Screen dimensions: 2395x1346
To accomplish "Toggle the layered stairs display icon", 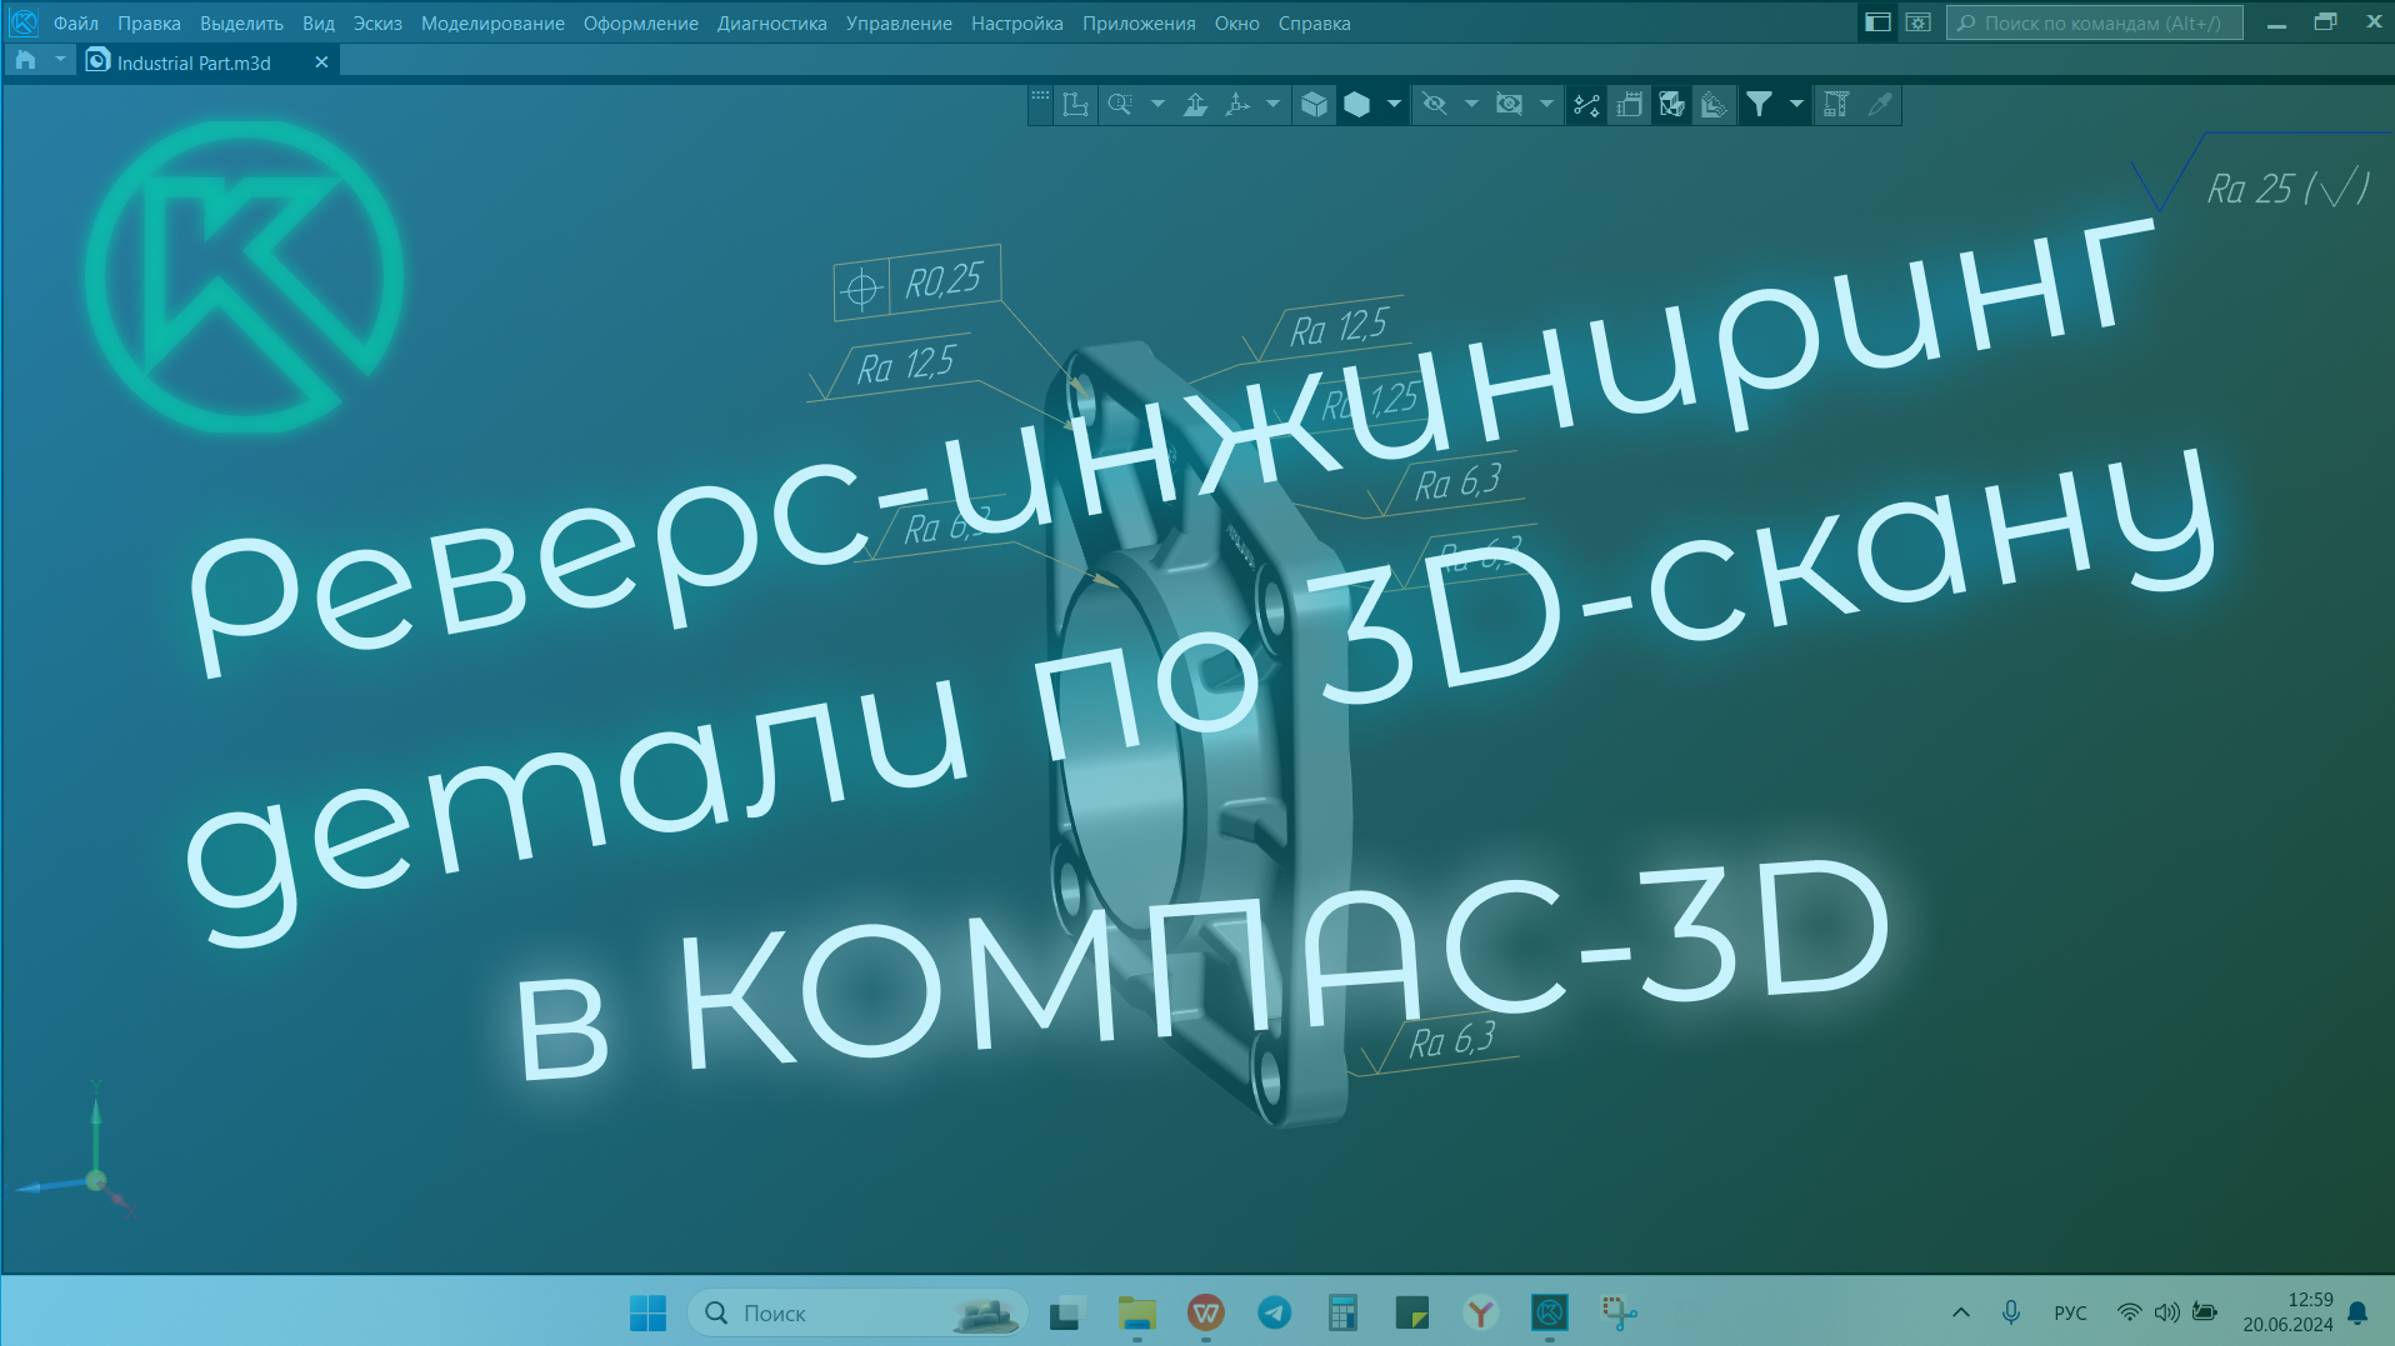I will (1713, 104).
